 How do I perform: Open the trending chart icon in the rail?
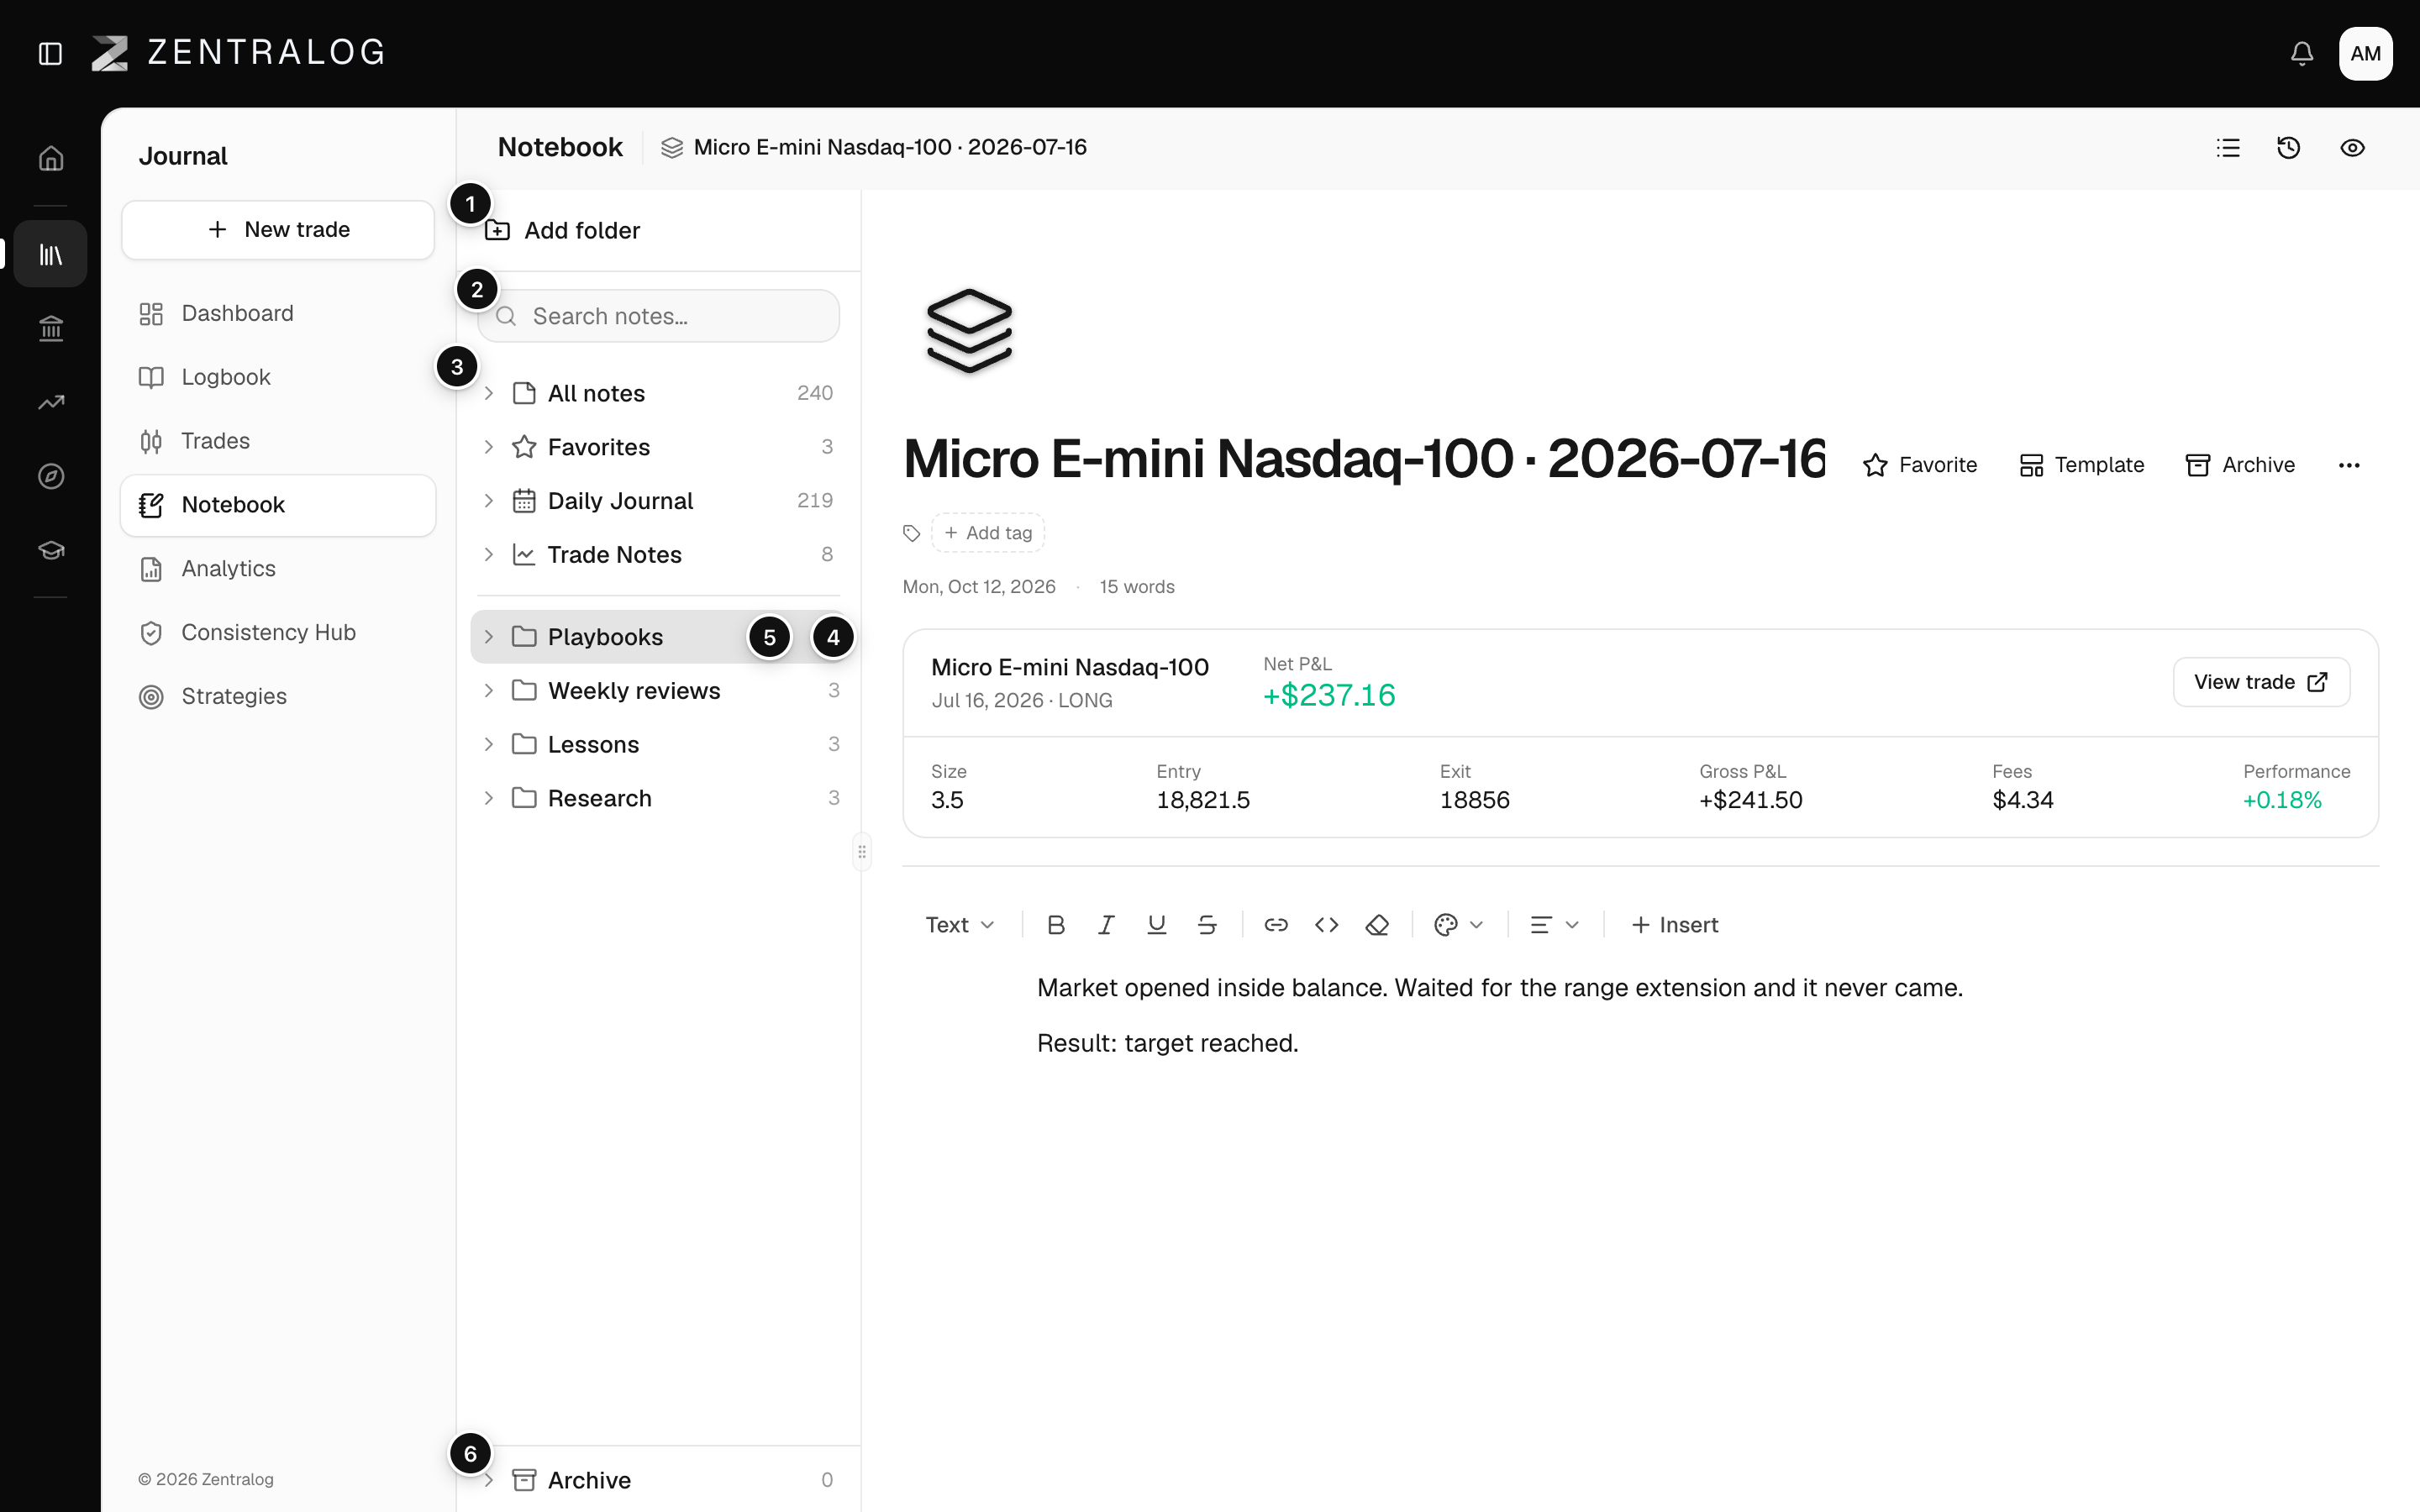coord(51,402)
